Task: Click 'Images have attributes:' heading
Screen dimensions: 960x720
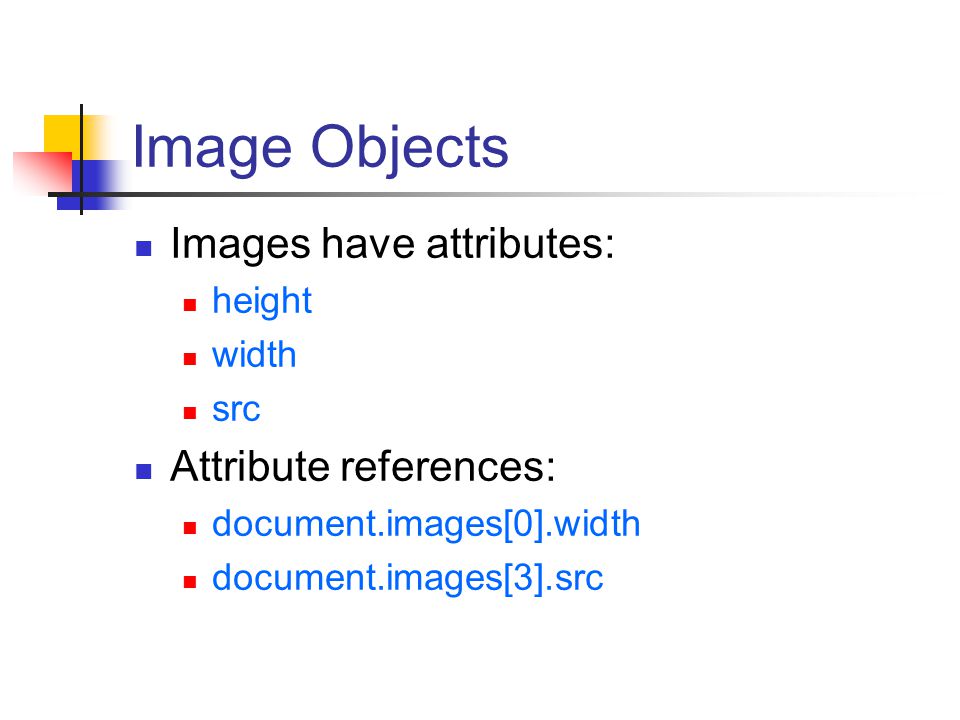Action: [392, 244]
